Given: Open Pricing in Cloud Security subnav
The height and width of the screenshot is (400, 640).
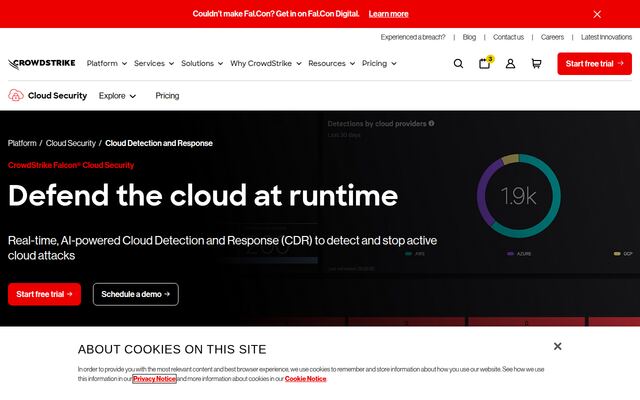Looking at the screenshot, I should 167,96.
